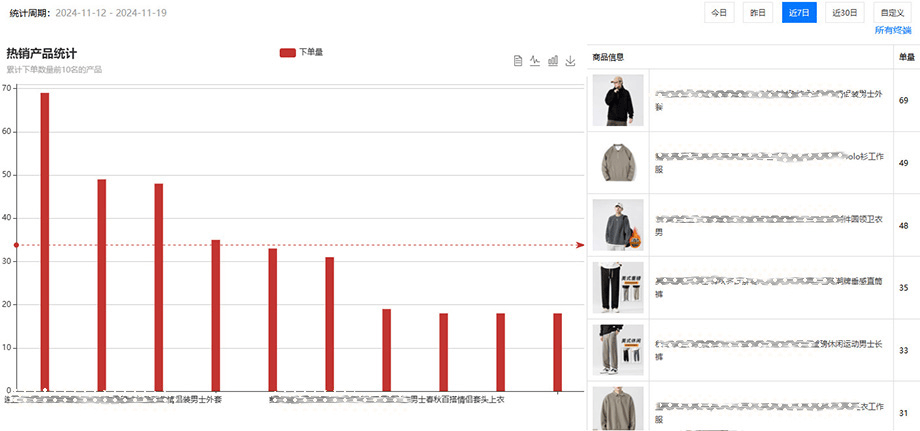This screenshot has width=920, height=431.
Task: Click the sixth bar valued 31
Action: point(330,324)
